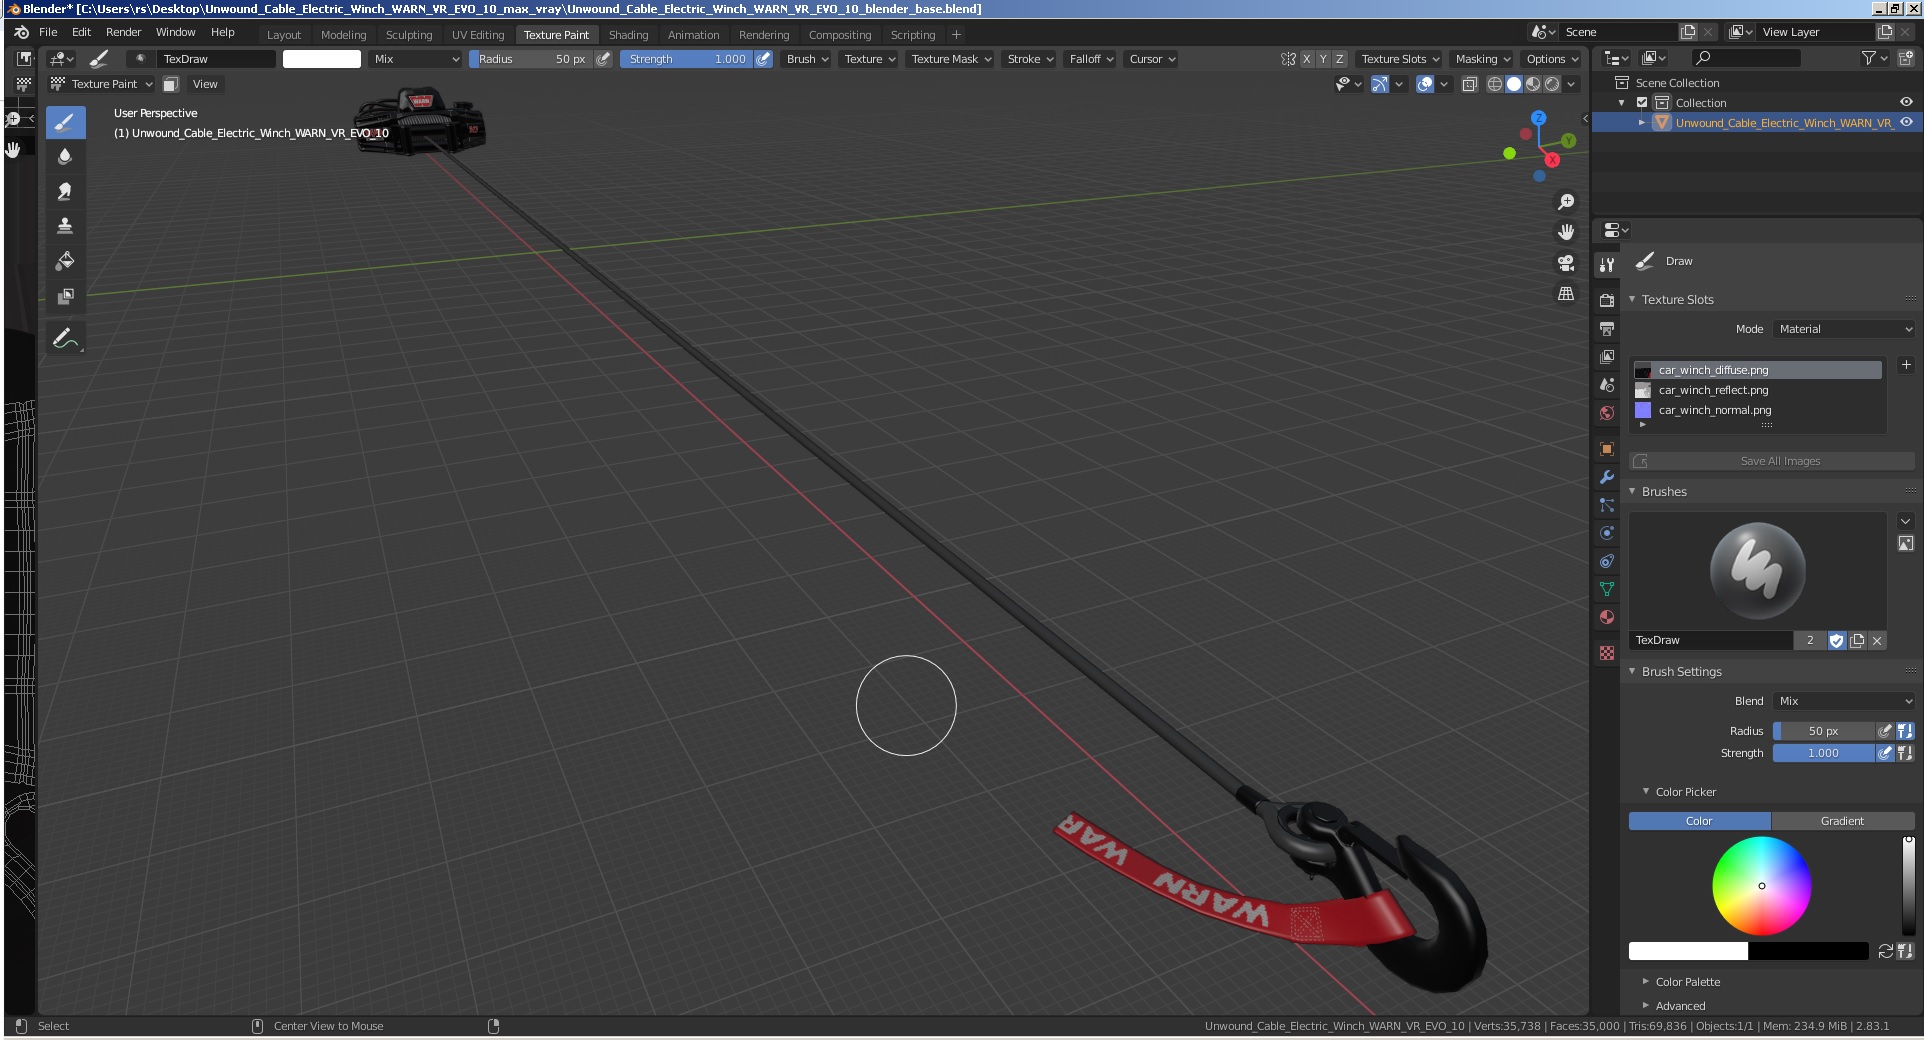The width and height of the screenshot is (1924, 1040).
Task: Open the Mode Material dropdown
Action: click(1844, 329)
